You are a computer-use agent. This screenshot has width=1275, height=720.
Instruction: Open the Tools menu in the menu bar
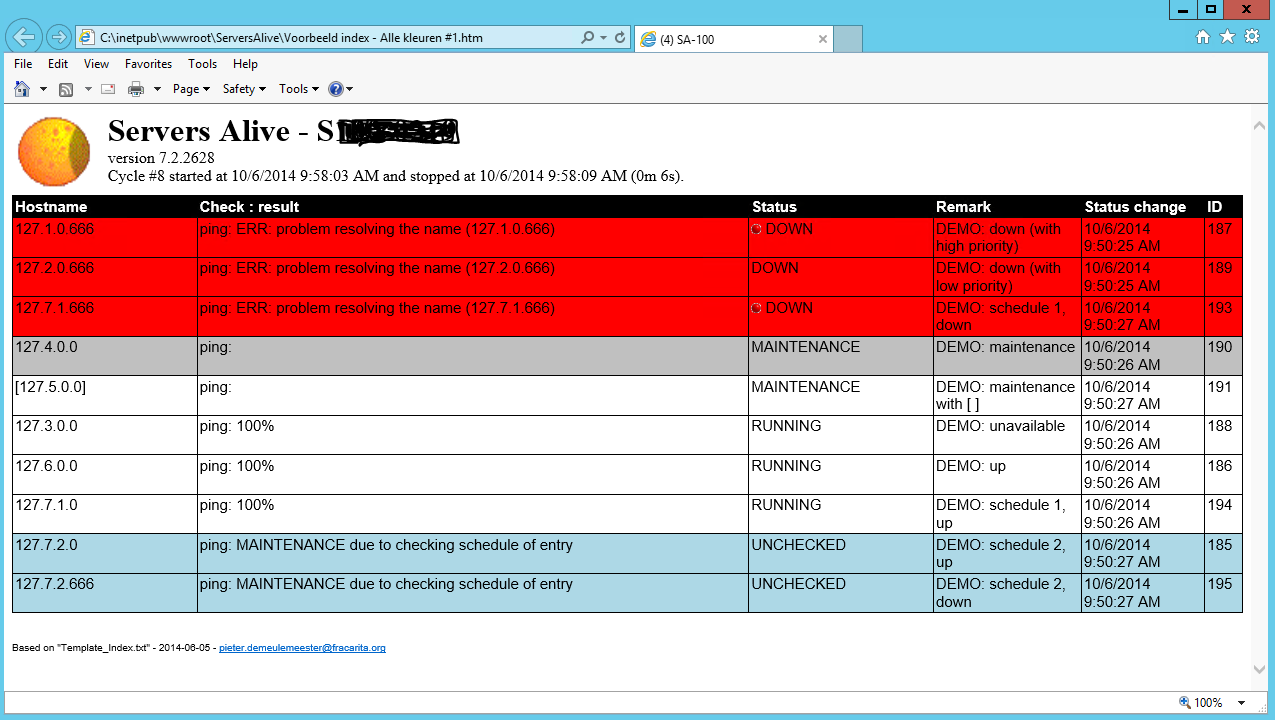tap(203, 64)
